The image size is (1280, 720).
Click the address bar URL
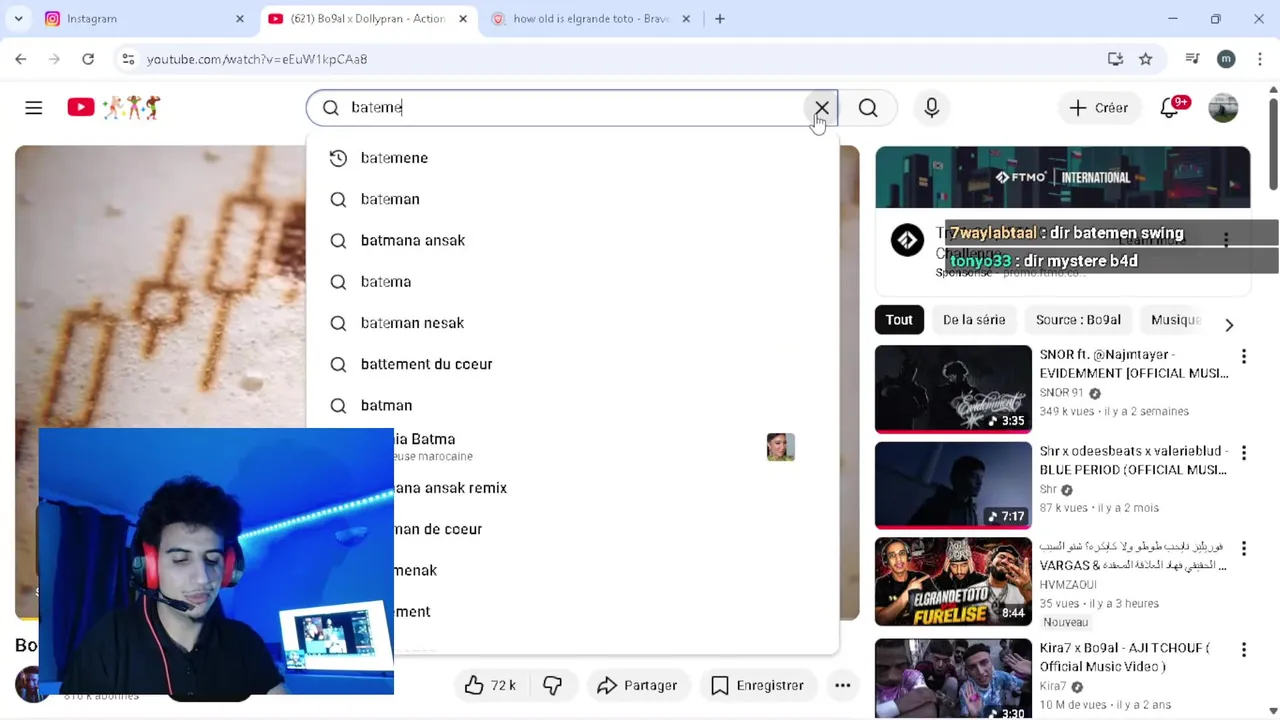coord(257,59)
